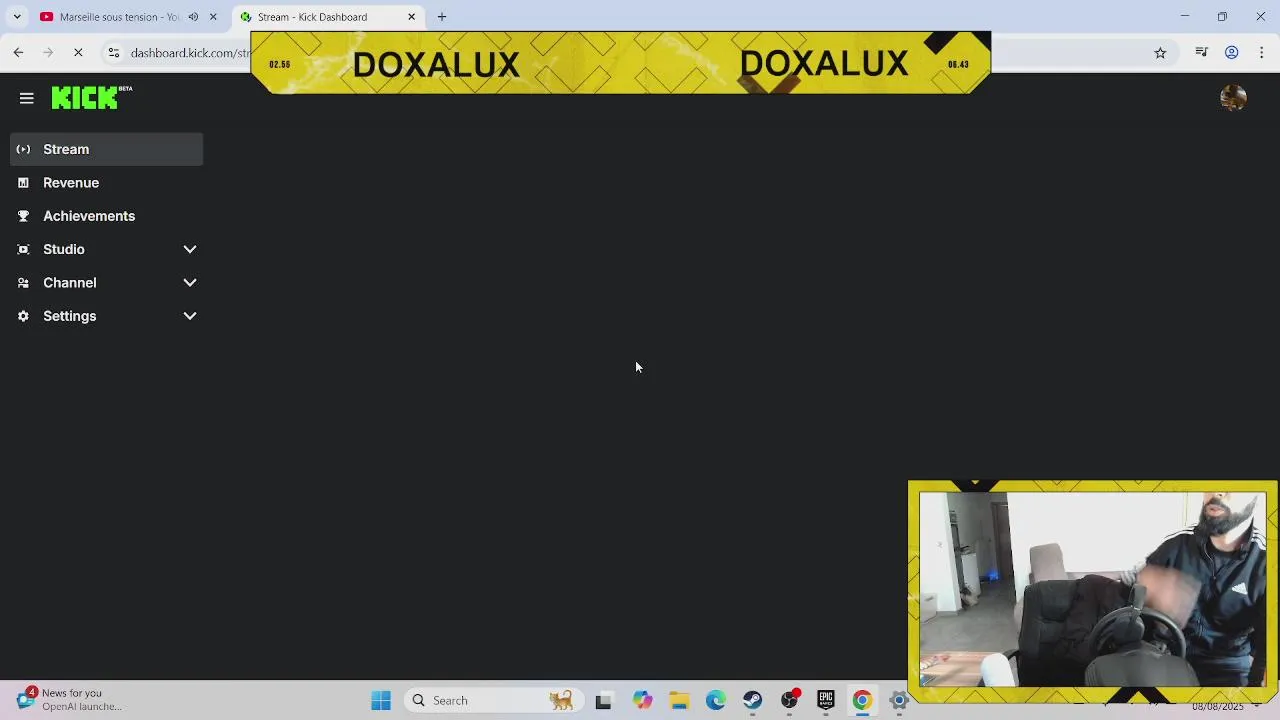Open Microsoft Edge from taskbar
1280x720 pixels.
[x=716, y=701]
